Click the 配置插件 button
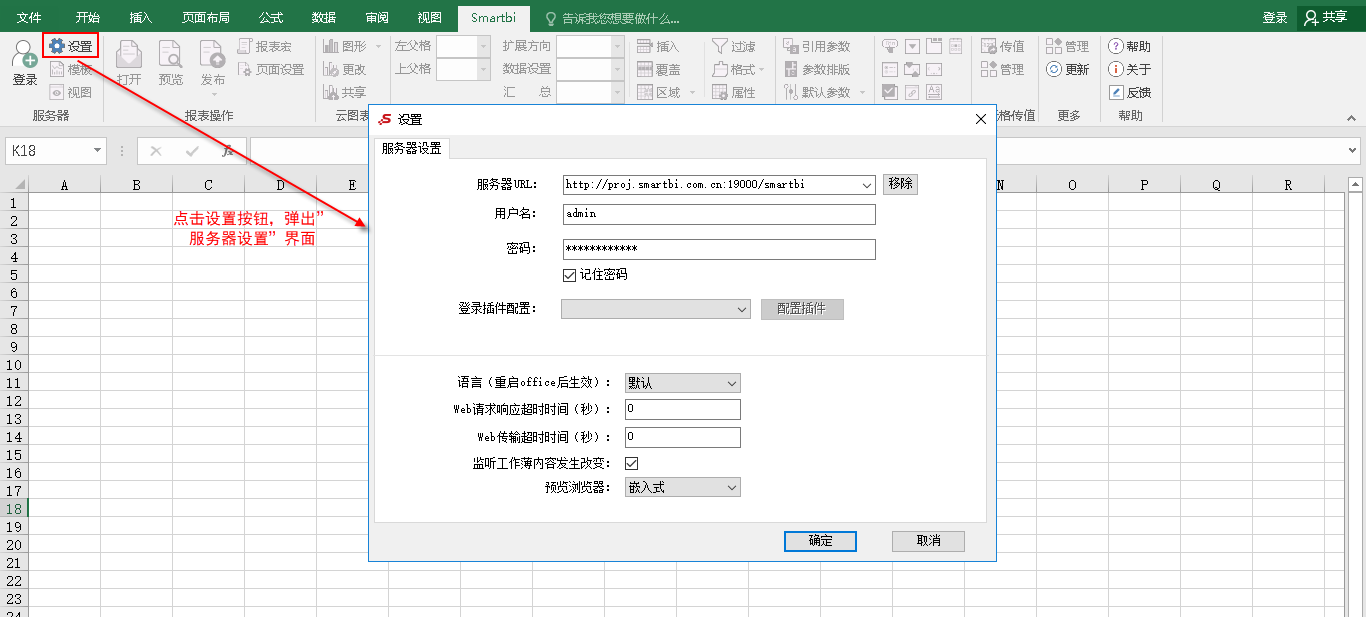Viewport: 1366px width, 617px height. click(x=802, y=309)
